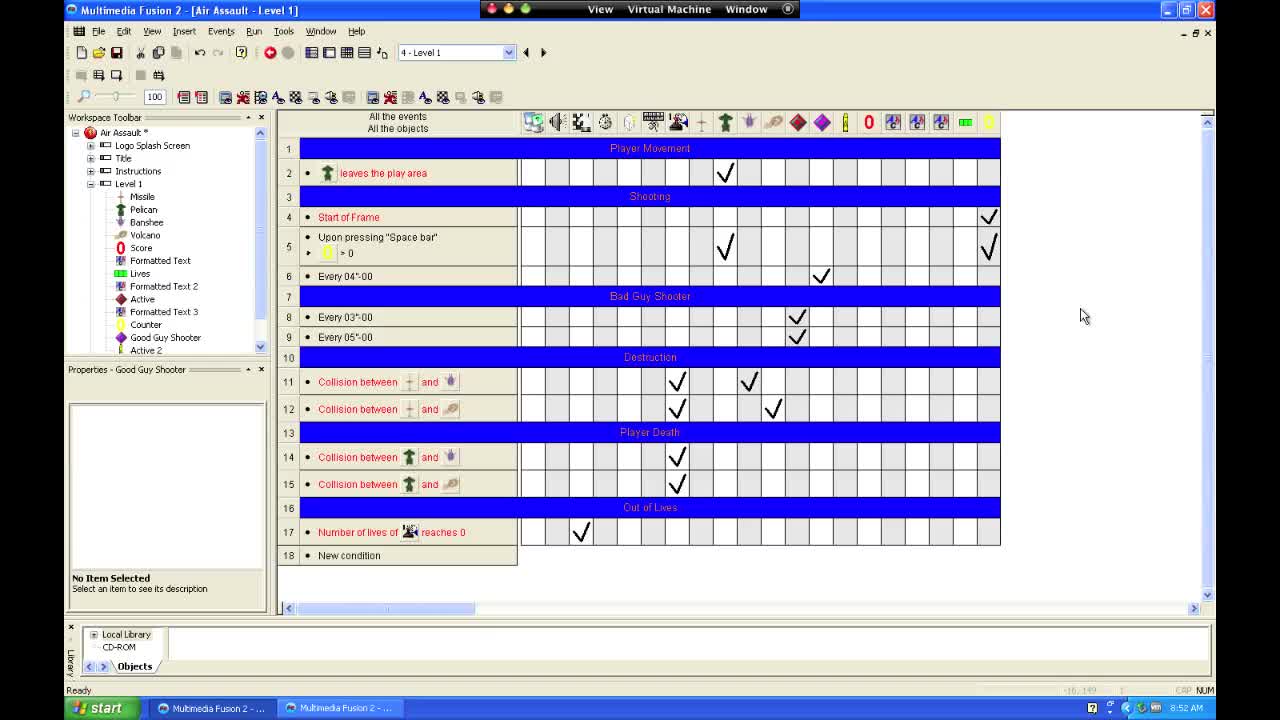Click the purple Good Guy Shooter column icon
The height and width of the screenshot is (720, 1280).
(x=821, y=122)
